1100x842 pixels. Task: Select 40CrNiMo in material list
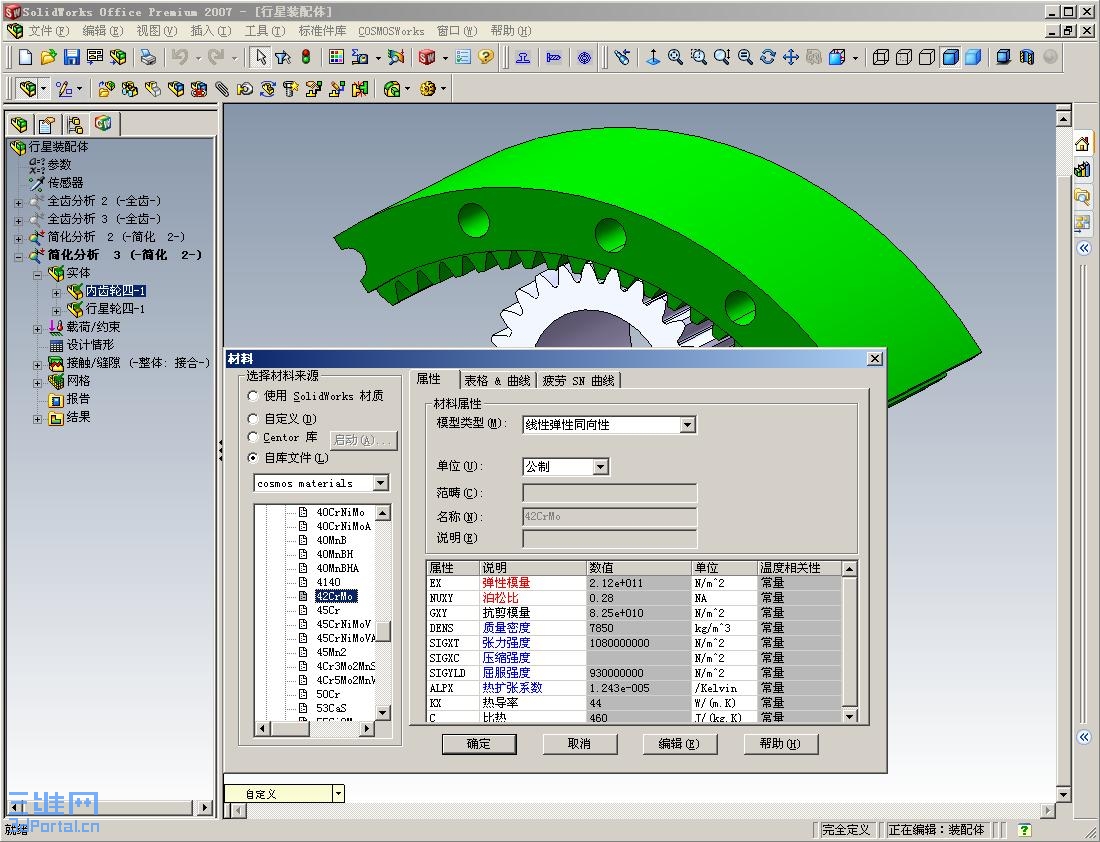pos(340,512)
